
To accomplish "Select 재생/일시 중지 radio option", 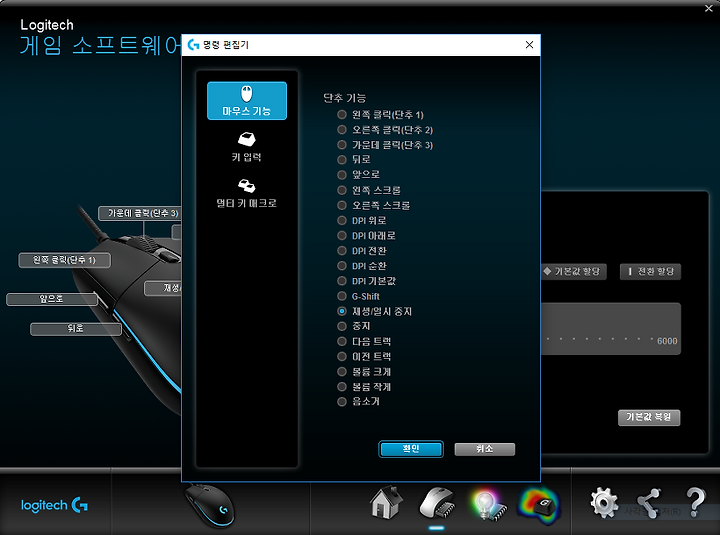I will tap(375, 311).
